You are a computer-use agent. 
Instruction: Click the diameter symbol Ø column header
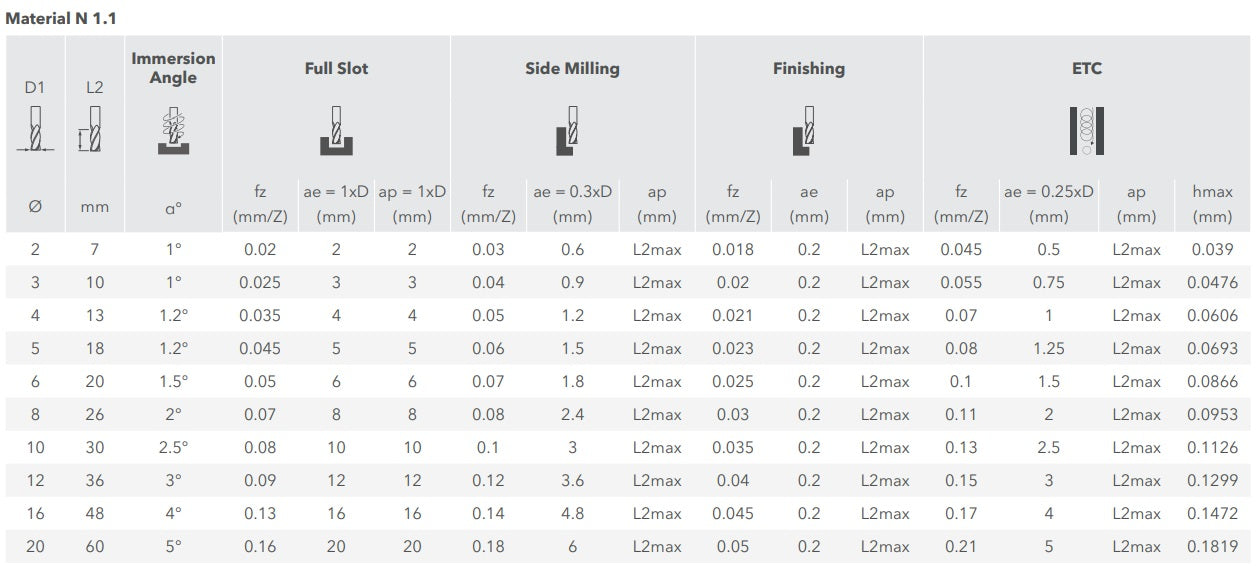tap(35, 207)
